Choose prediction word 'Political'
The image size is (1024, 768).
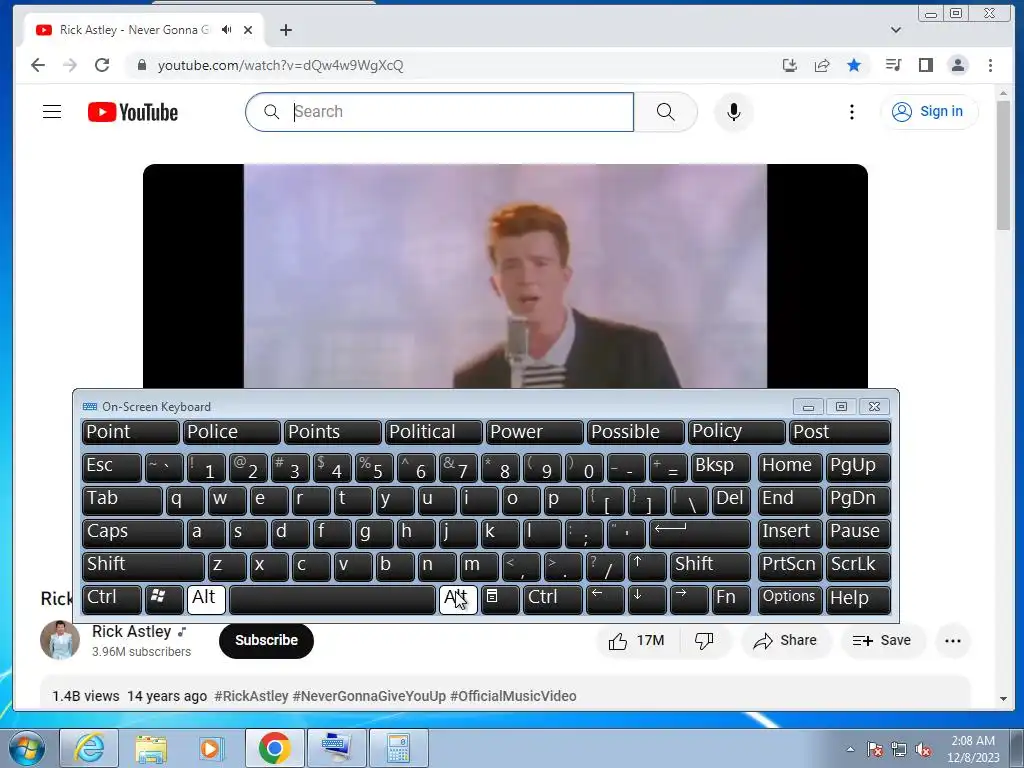pyautogui.click(x=434, y=432)
